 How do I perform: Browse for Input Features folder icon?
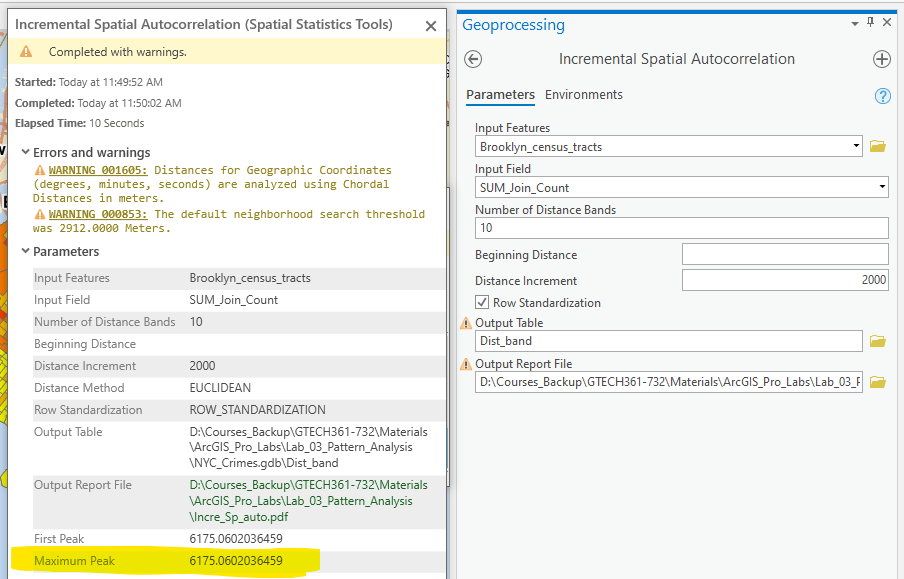[x=877, y=147]
